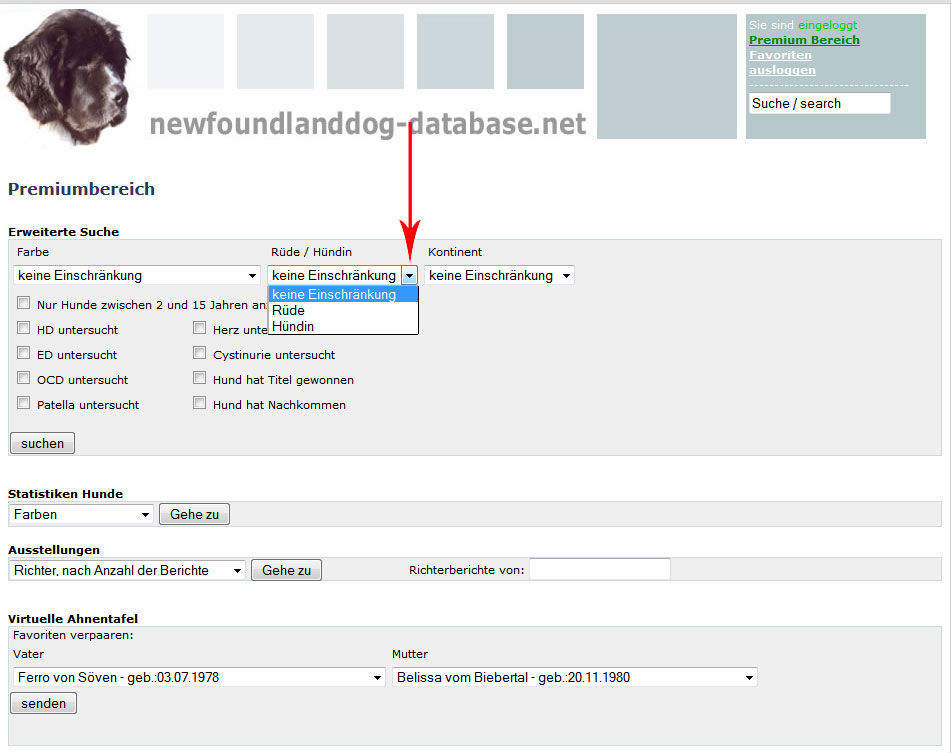Open the Premium Bereich link
The width and height of the screenshot is (951, 753).
[x=804, y=40]
